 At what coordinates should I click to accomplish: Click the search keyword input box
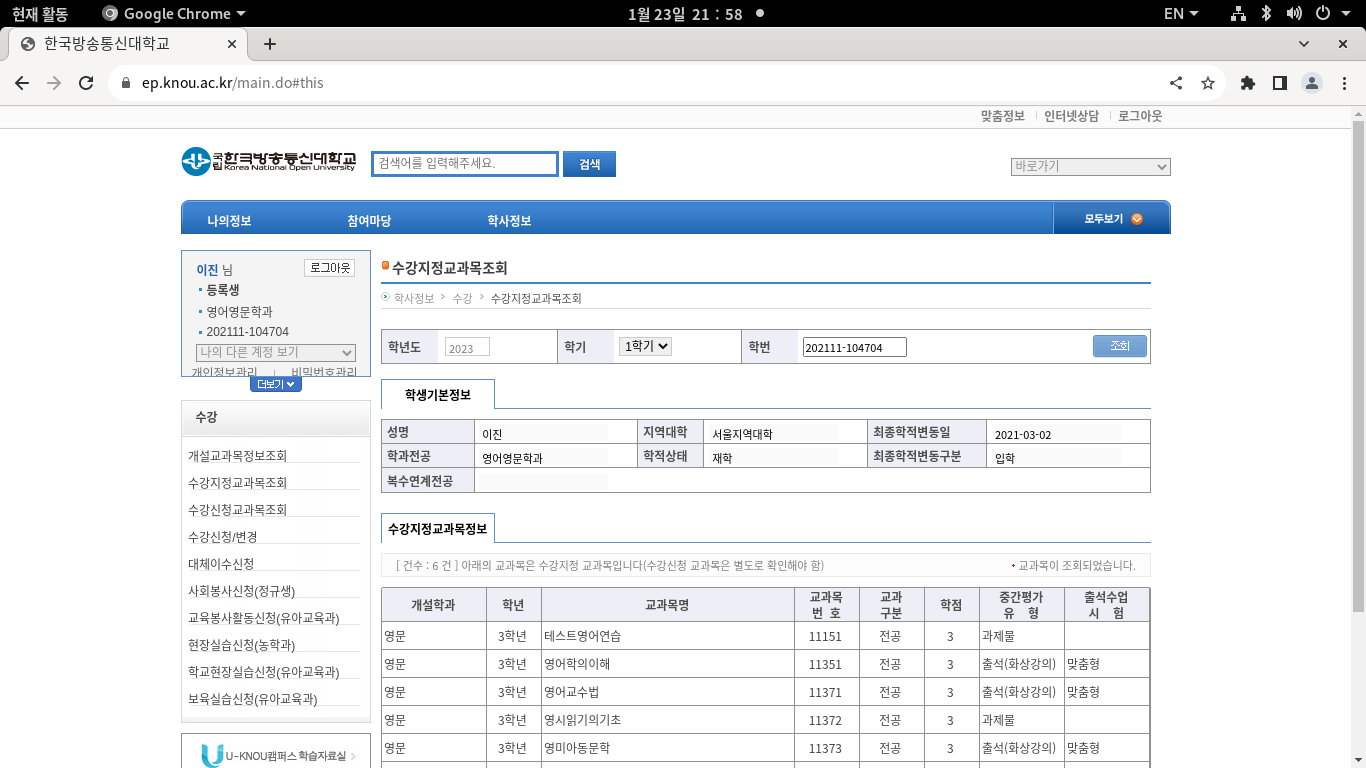[x=464, y=164]
